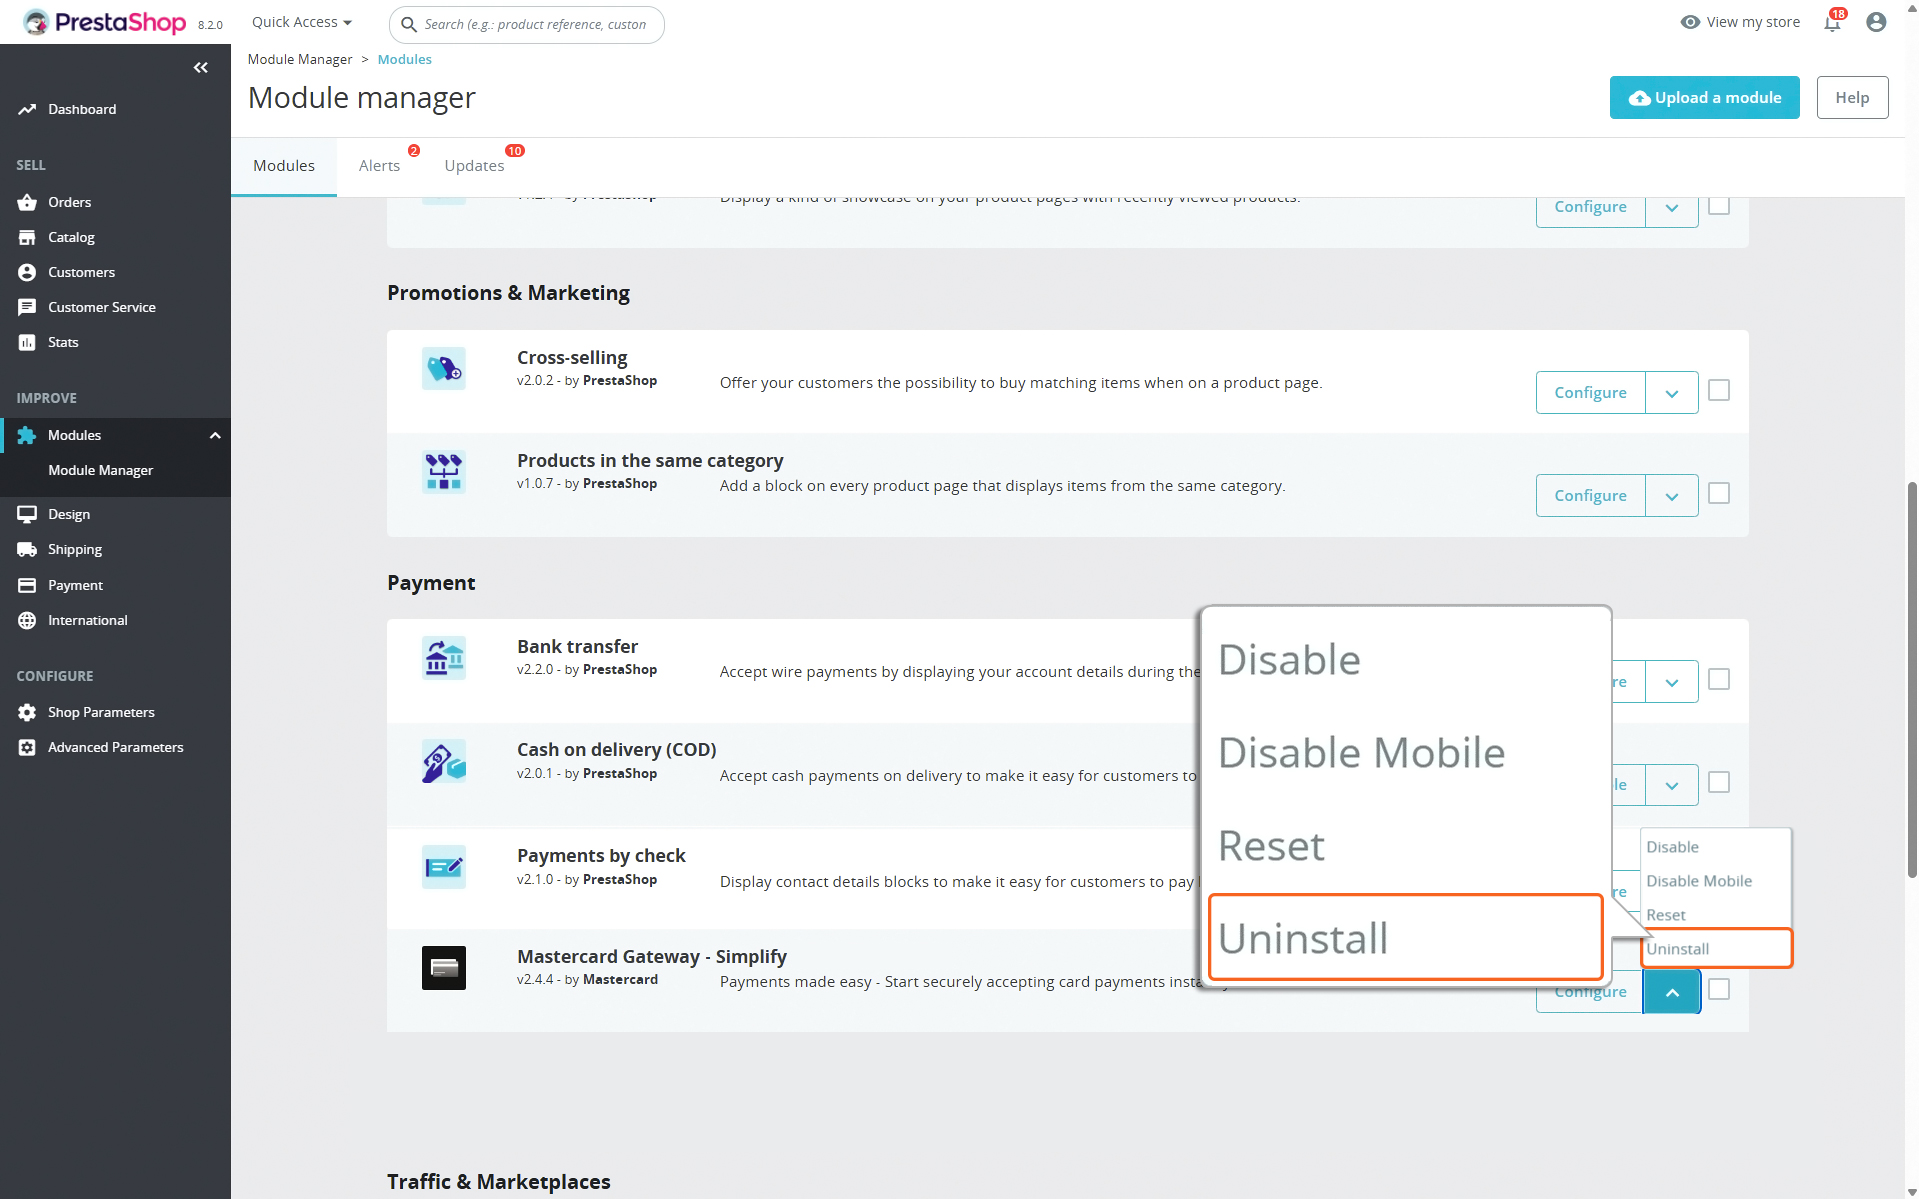Tick the checkbox of the topmost partially visible module
Viewport: 1919px width, 1199px height.
(1719, 206)
